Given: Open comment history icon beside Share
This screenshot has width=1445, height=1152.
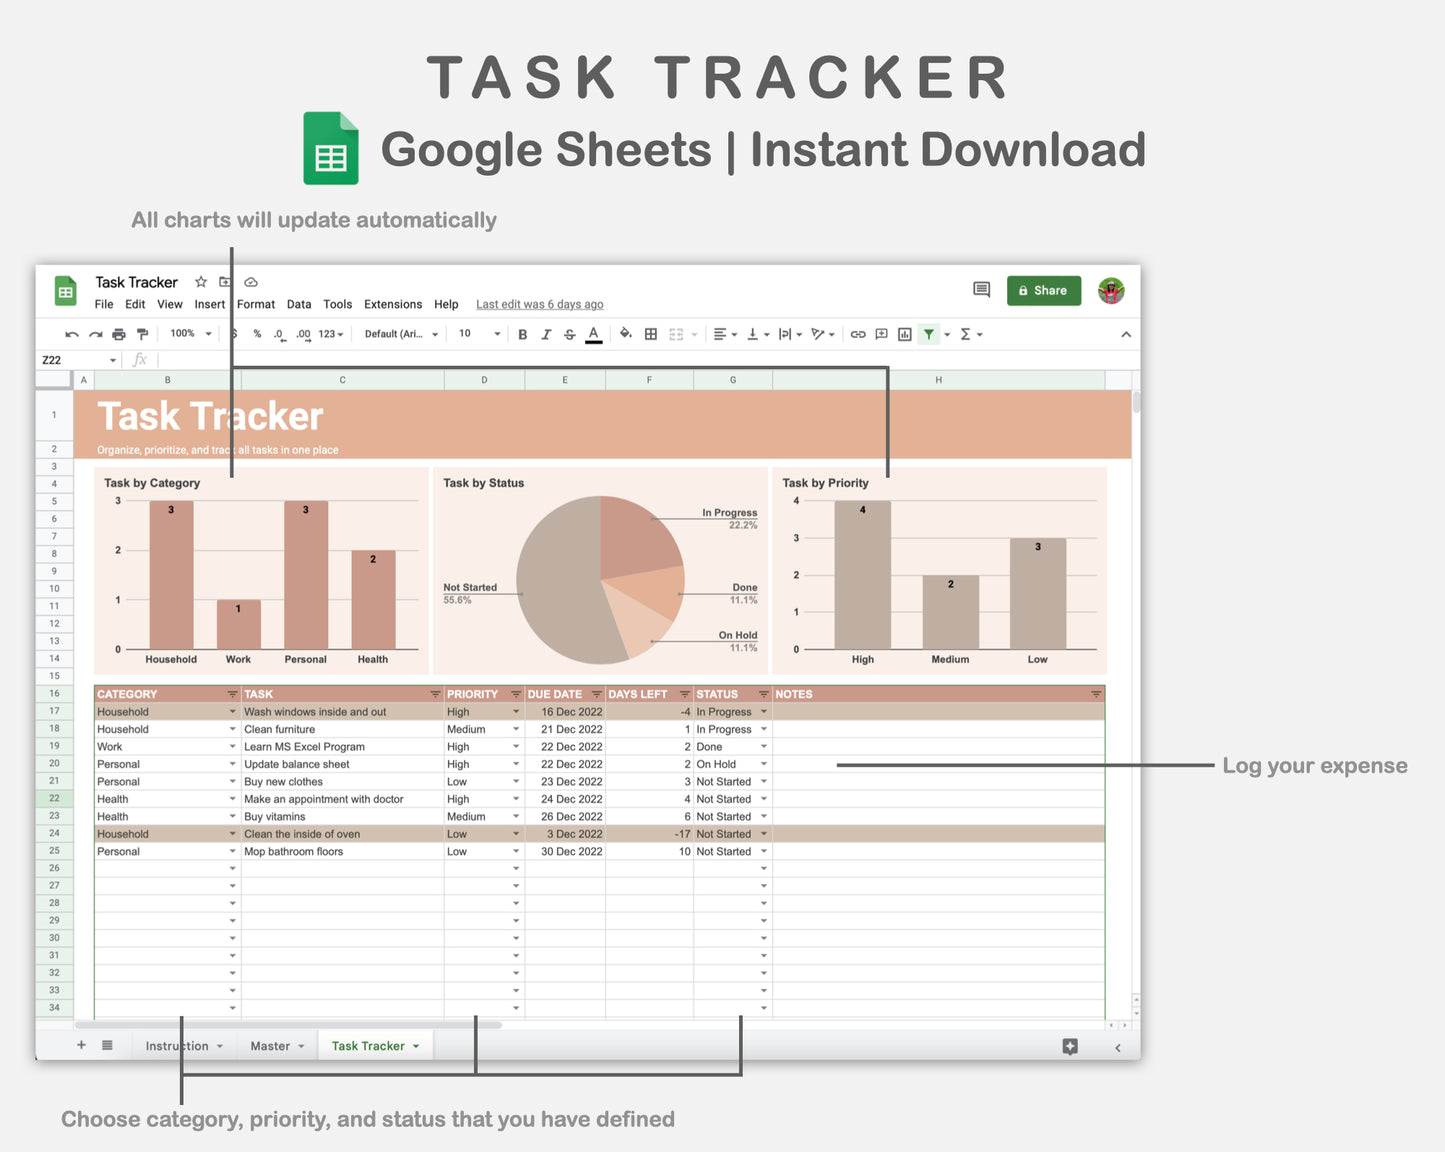Looking at the screenshot, I should pos(981,290).
